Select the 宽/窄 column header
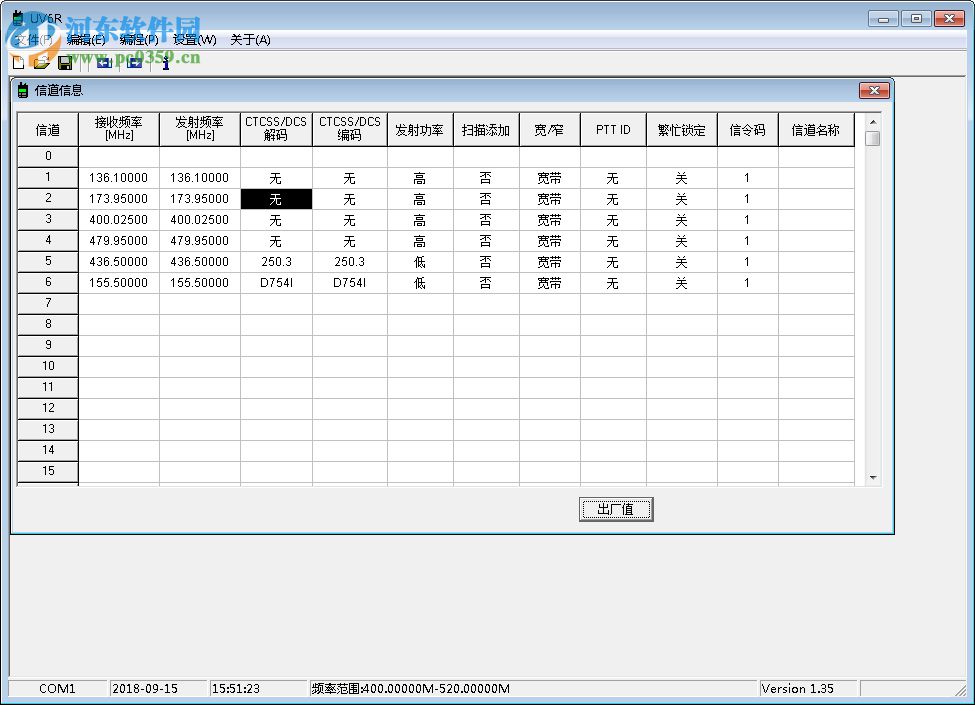975x705 pixels. 550,129
